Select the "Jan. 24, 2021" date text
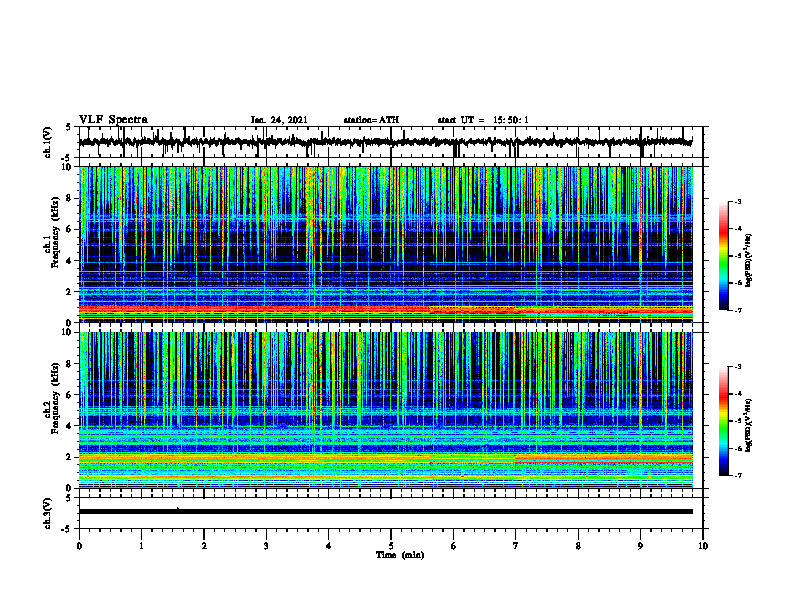Screen dimensions: 792x612 (279, 120)
